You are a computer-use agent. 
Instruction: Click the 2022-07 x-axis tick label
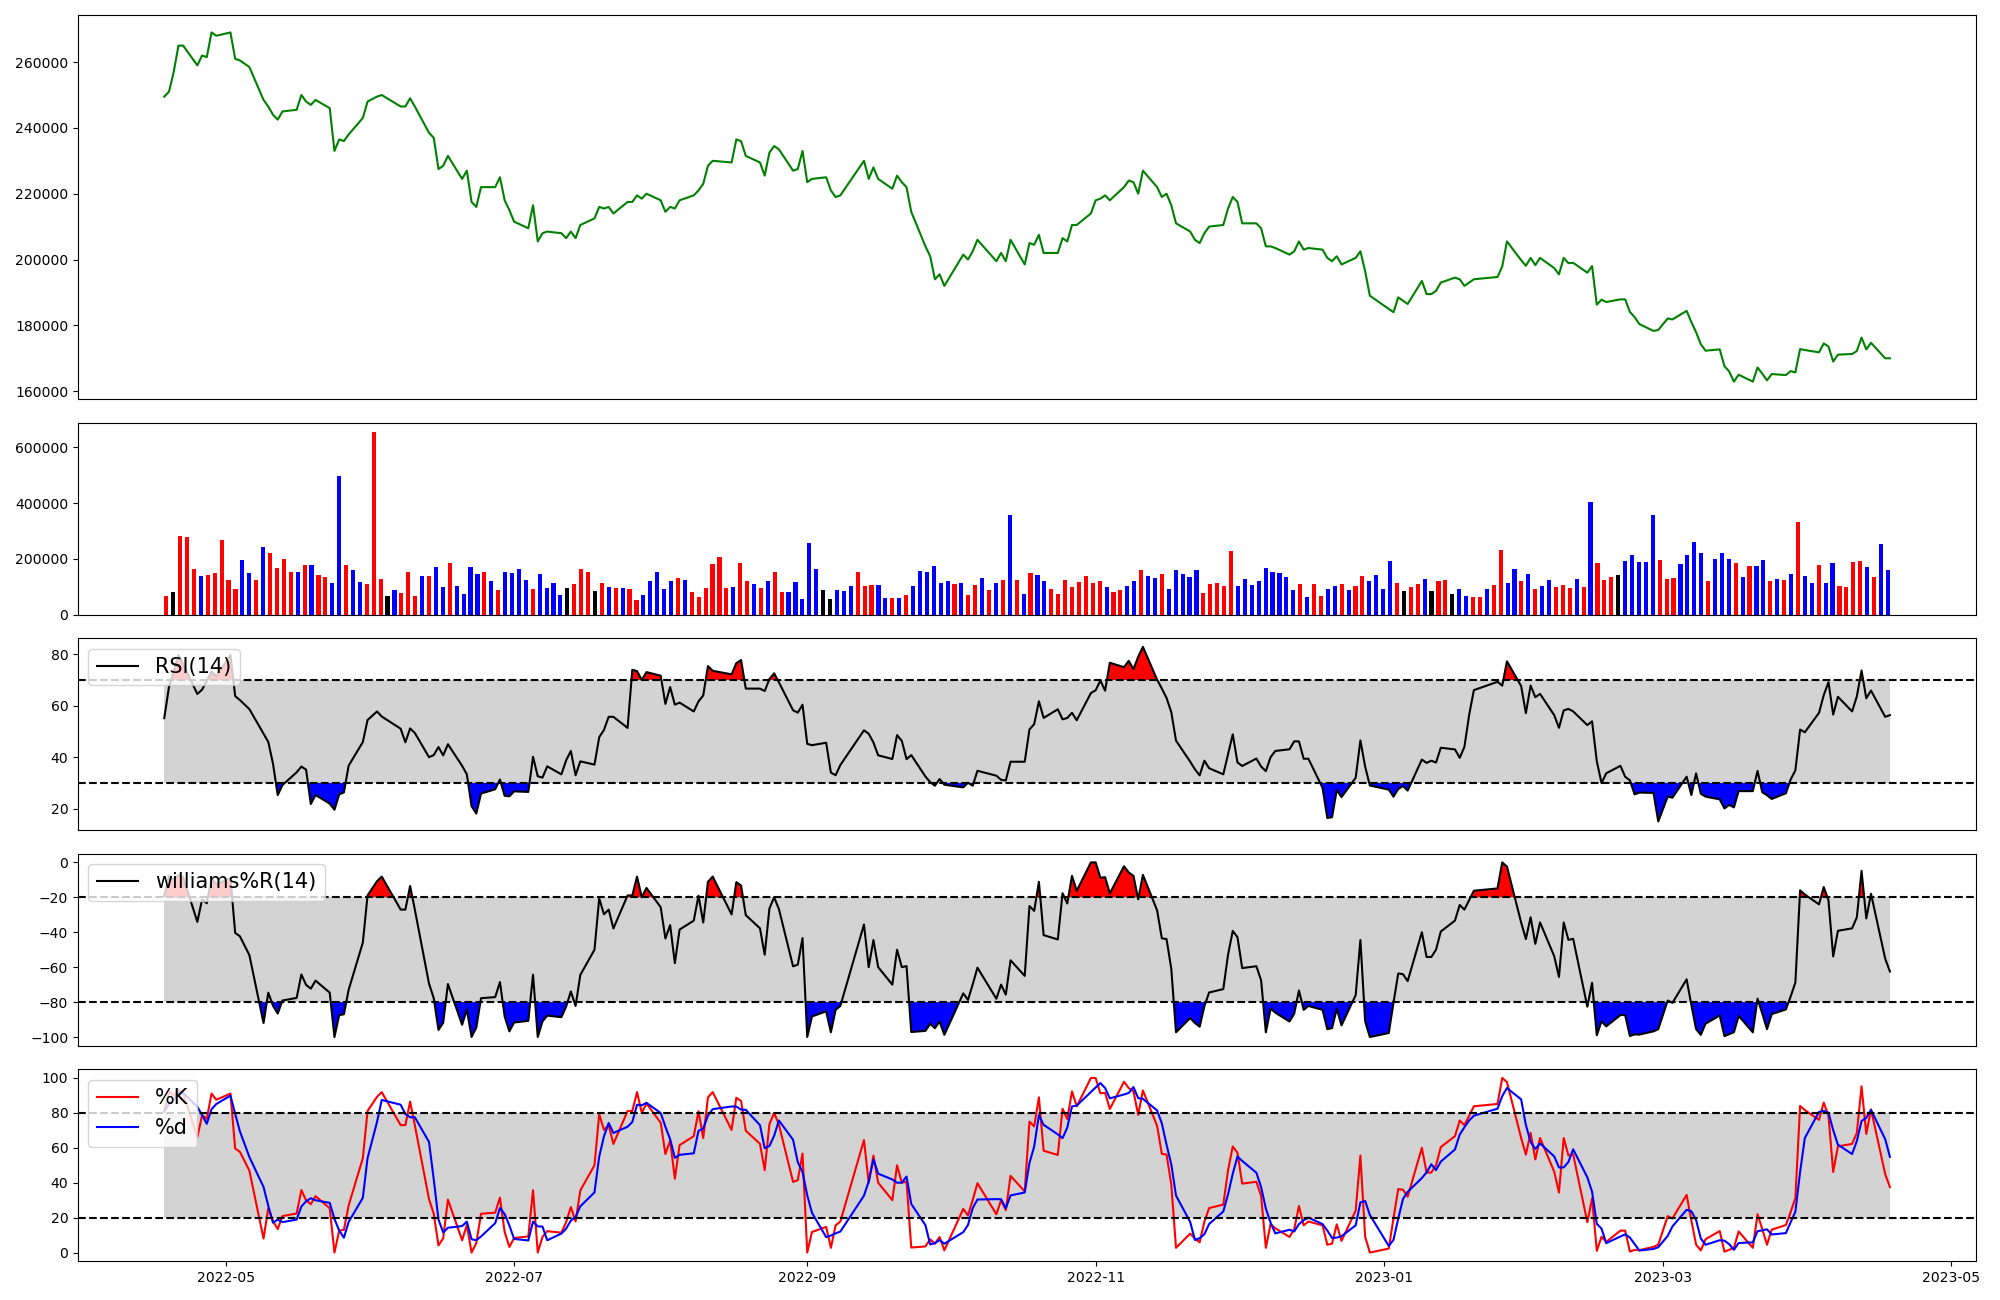click(x=514, y=1277)
